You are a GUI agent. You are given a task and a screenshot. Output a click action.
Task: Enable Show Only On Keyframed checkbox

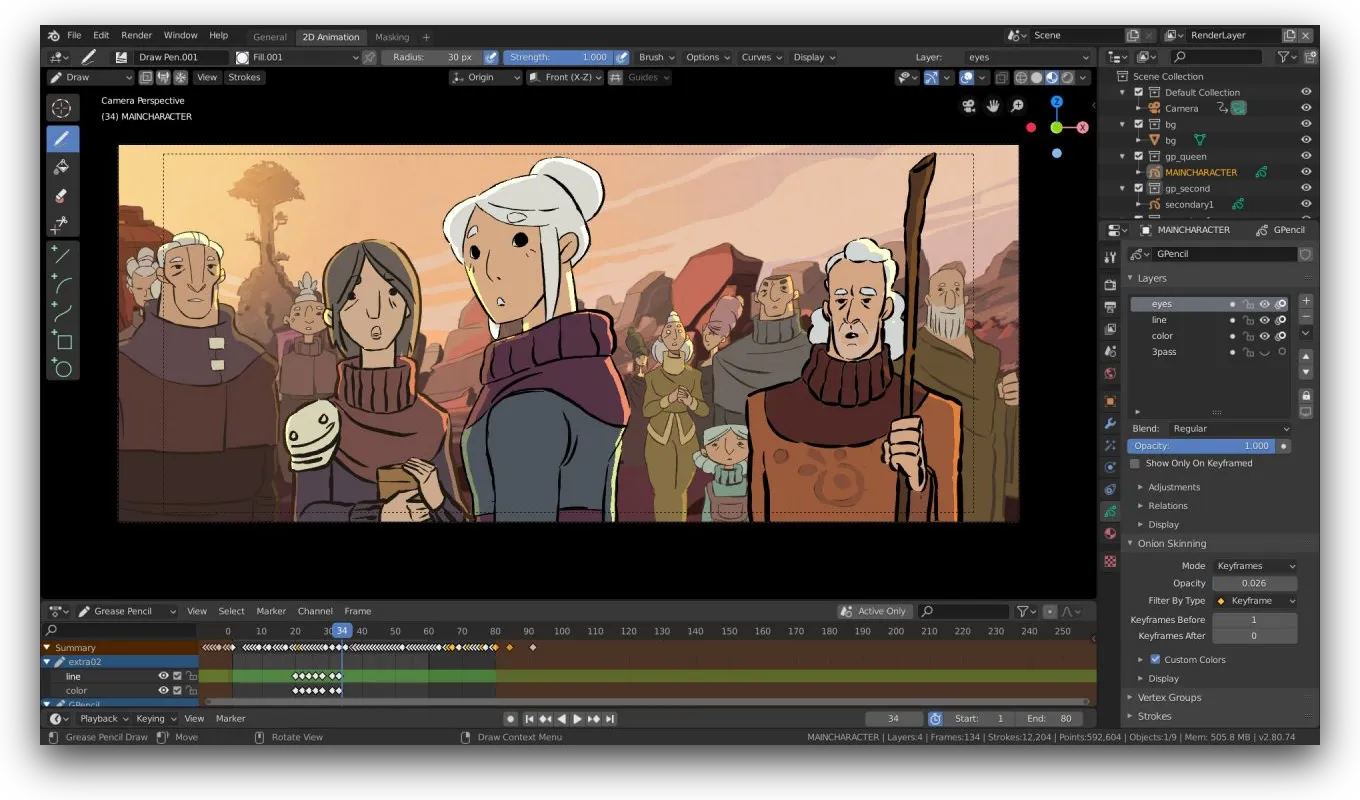coord(1134,464)
